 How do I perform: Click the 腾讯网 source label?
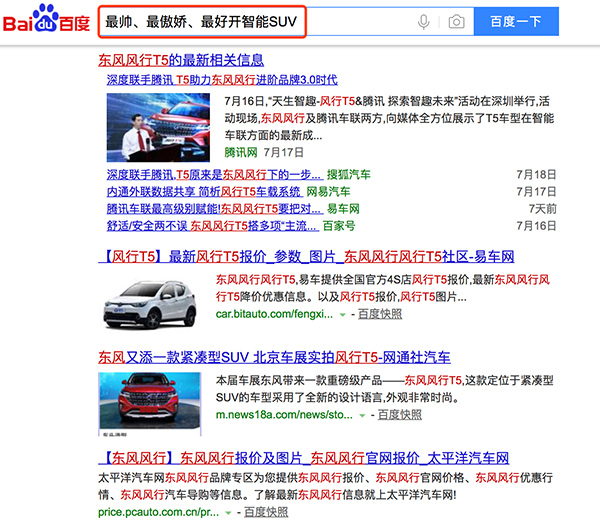tap(241, 152)
